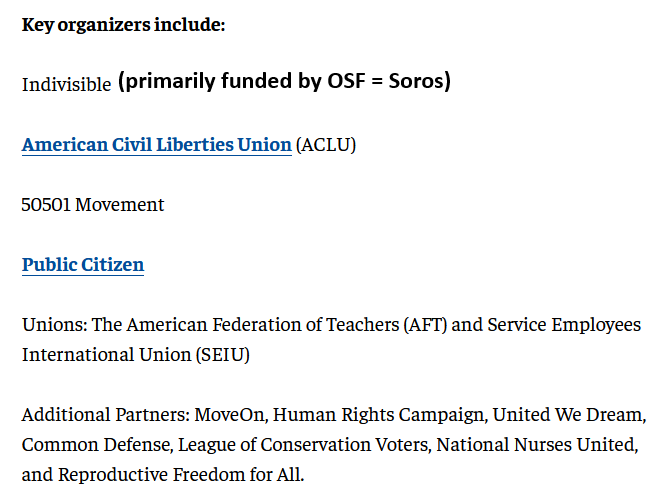Image resolution: width=669 pixels, height=493 pixels.
Task: Click the 50501 Movement line
Action: [93, 205]
